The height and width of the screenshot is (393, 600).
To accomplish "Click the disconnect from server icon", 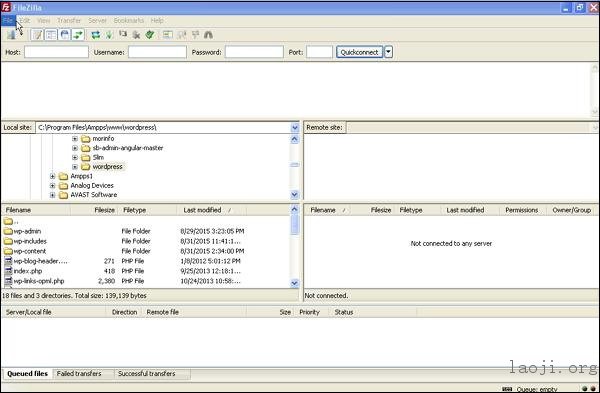I will coord(136,35).
